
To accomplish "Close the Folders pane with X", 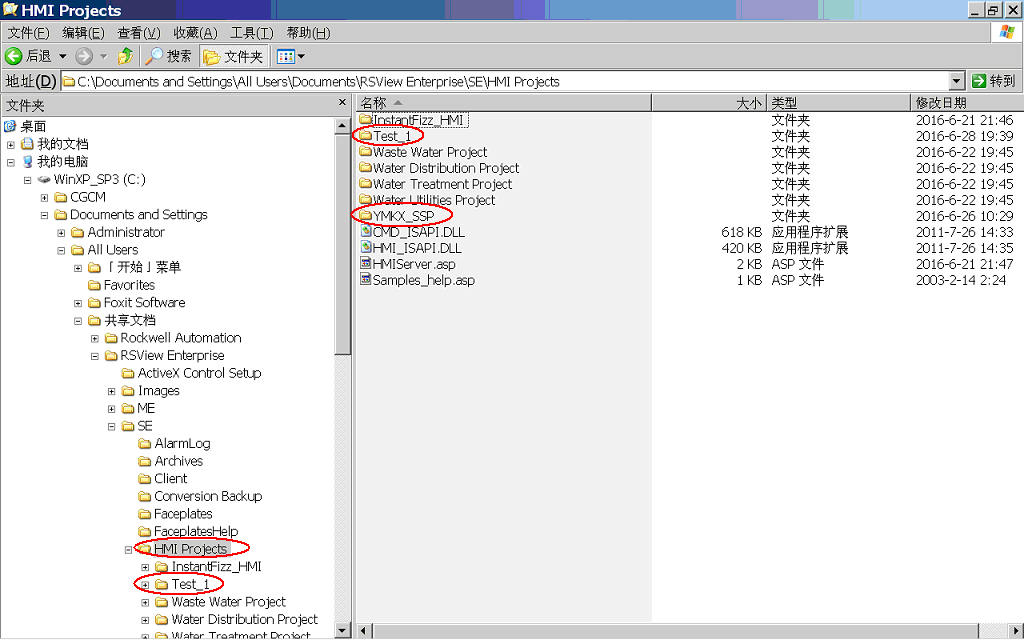I will point(342,103).
